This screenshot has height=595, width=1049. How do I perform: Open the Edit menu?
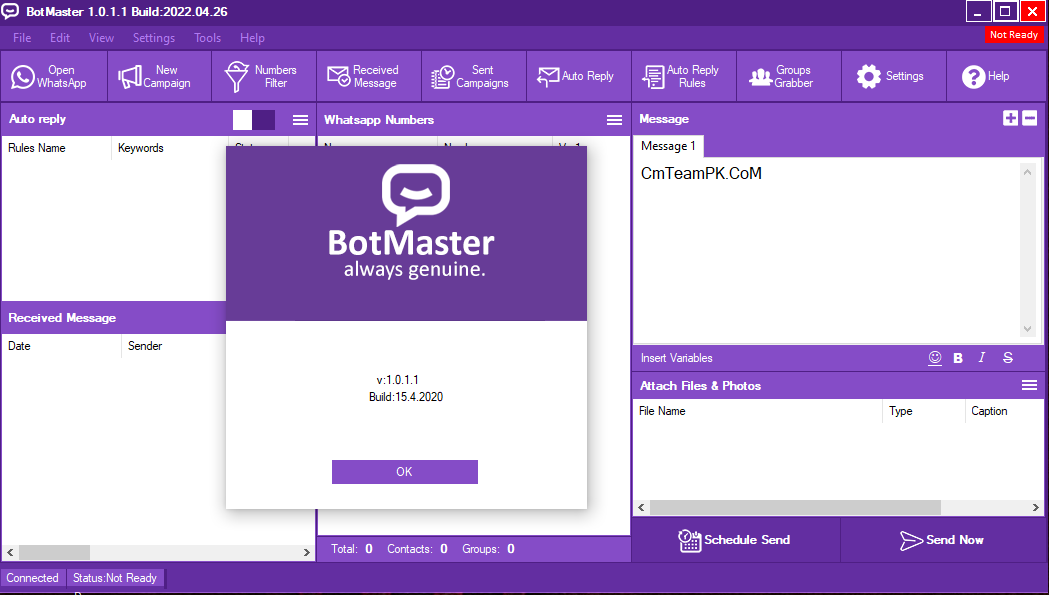tap(60, 38)
